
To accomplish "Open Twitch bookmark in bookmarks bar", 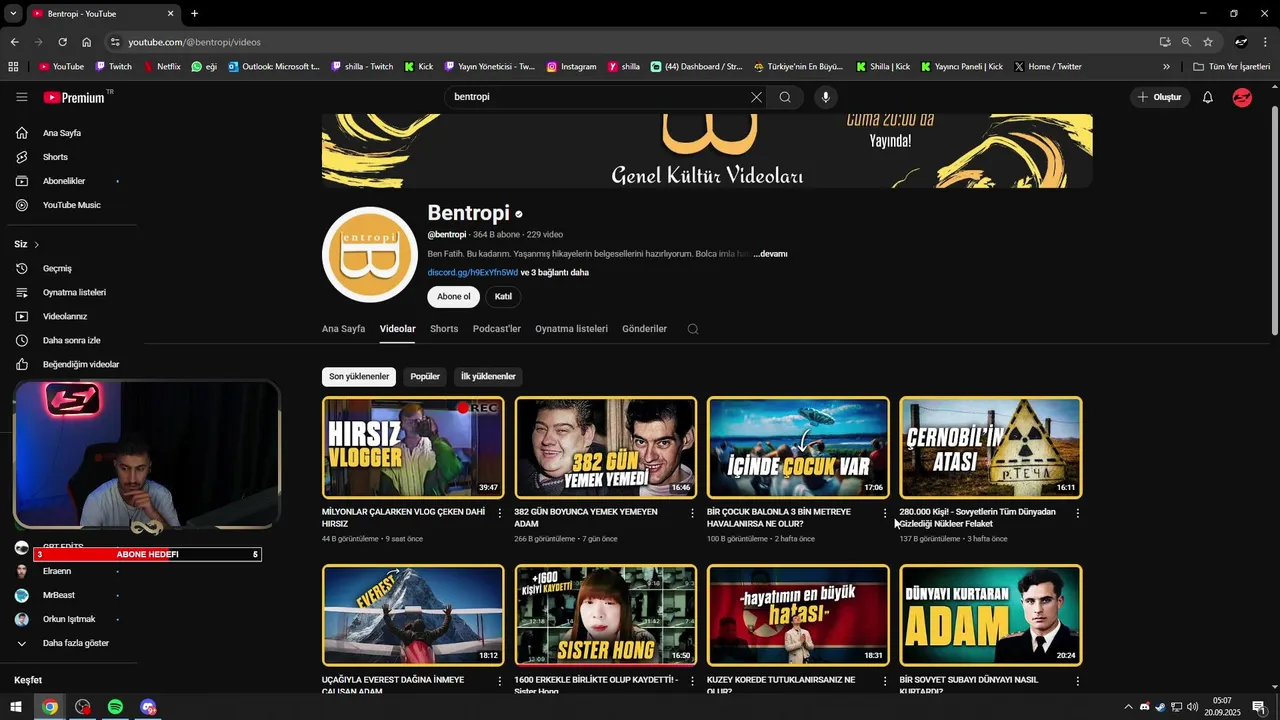I will pos(113,67).
